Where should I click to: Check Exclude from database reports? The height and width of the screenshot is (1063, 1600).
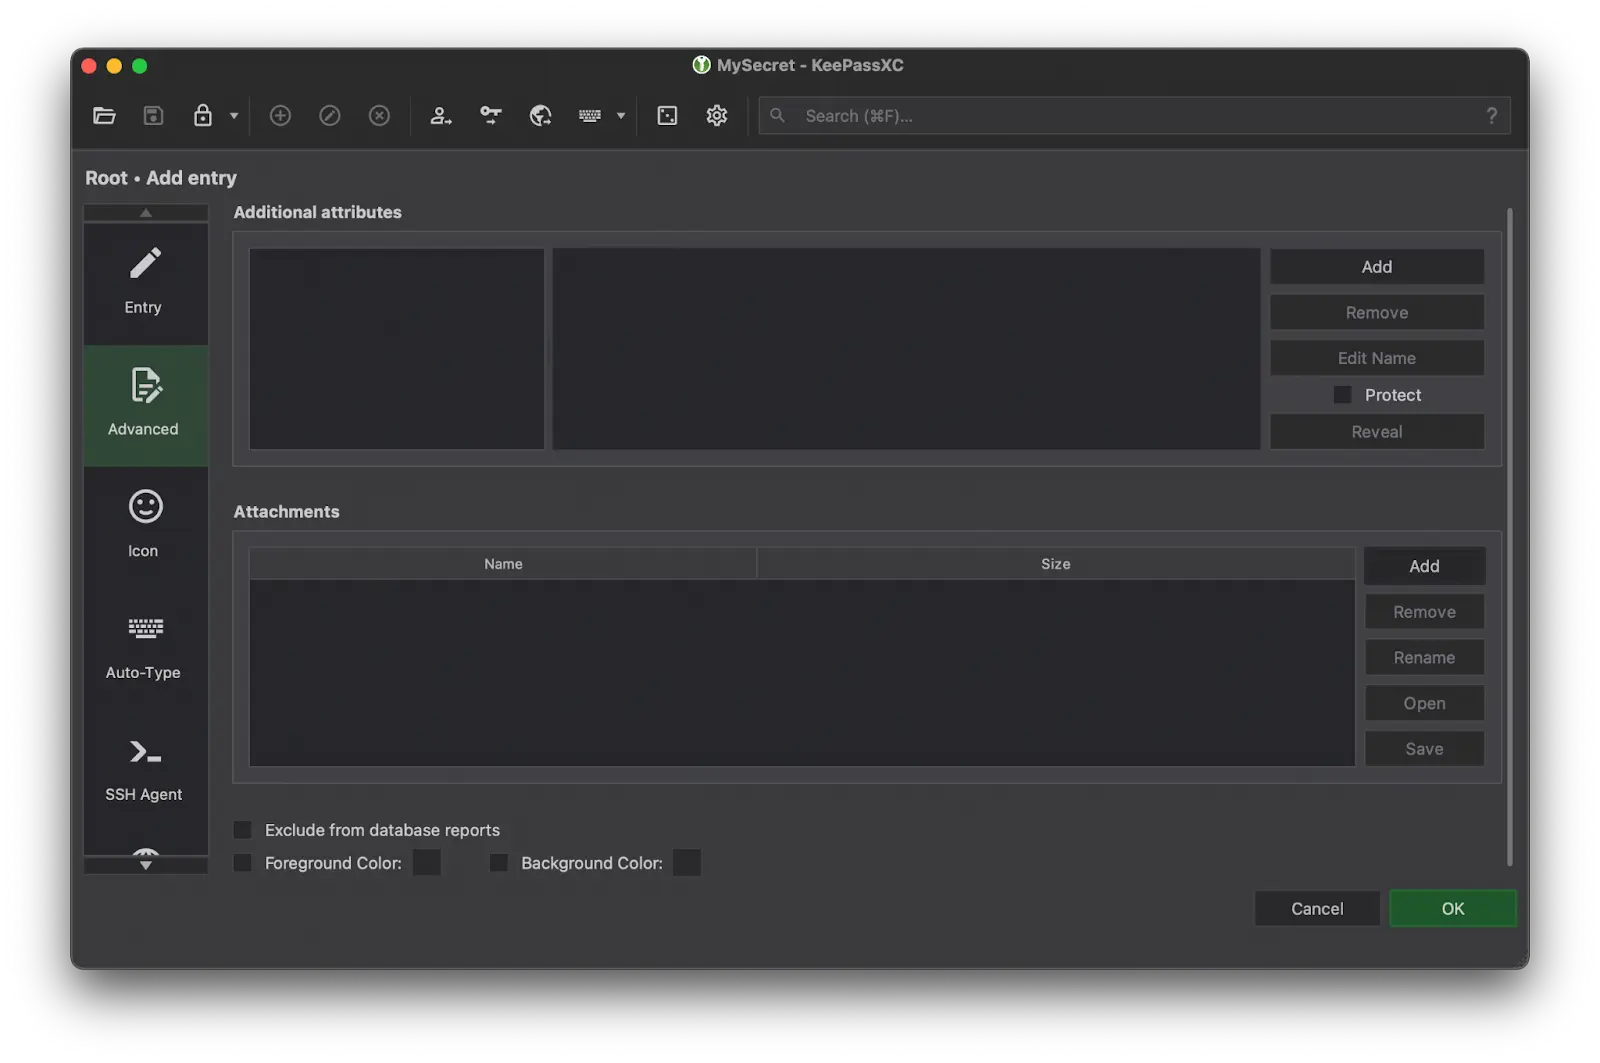[242, 829]
